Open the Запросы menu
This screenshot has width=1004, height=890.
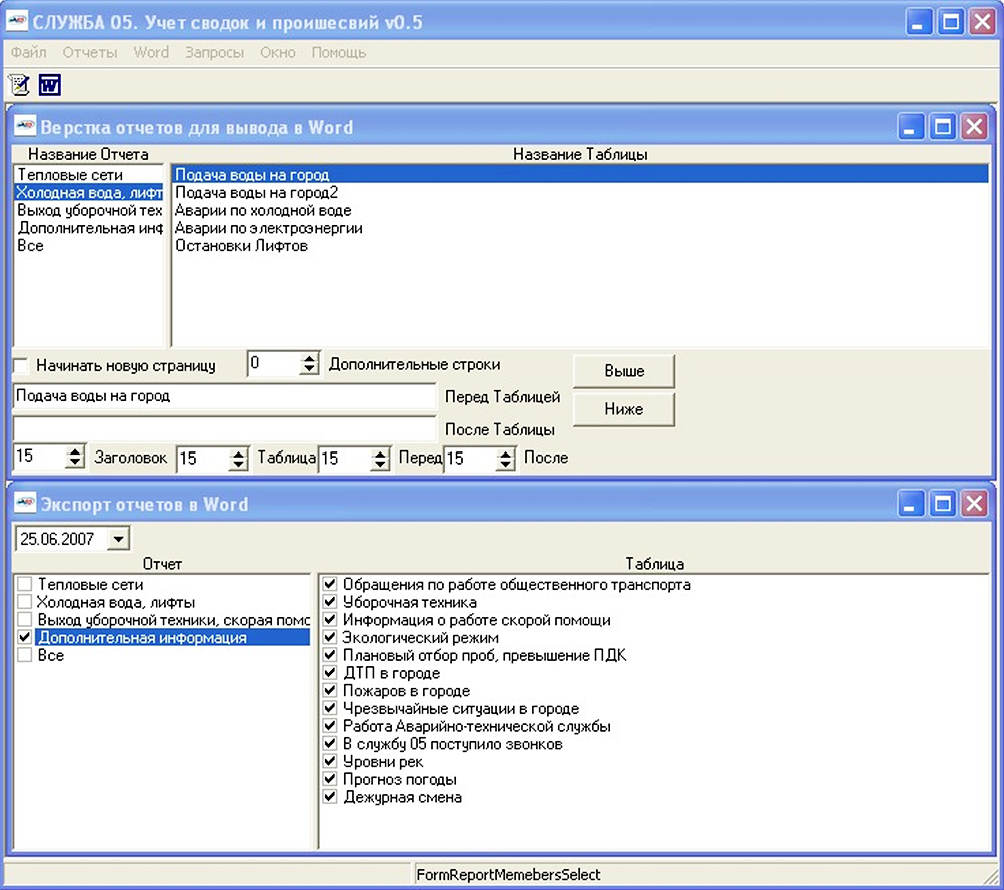pyautogui.click(x=215, y=53)
